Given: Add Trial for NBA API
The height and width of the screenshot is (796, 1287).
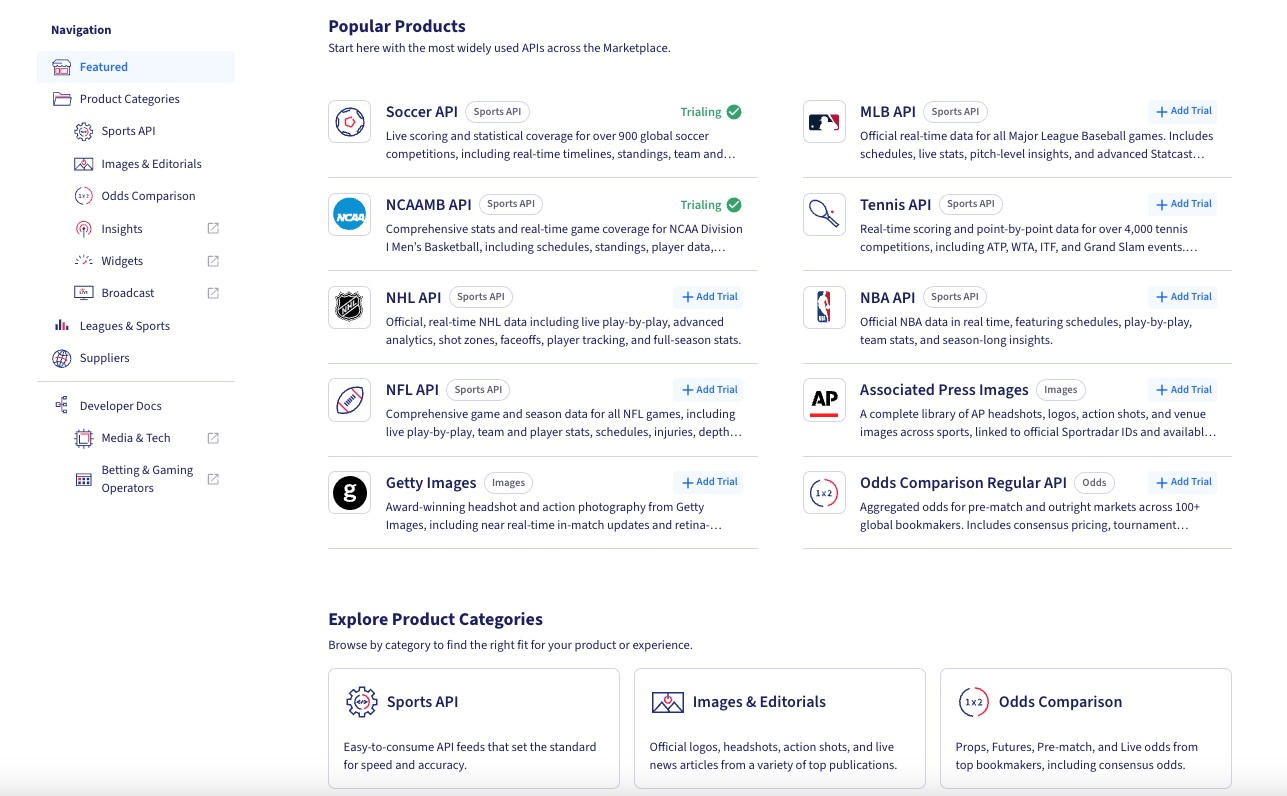Looking at the screenshot, I should [x=1183, y=297].
